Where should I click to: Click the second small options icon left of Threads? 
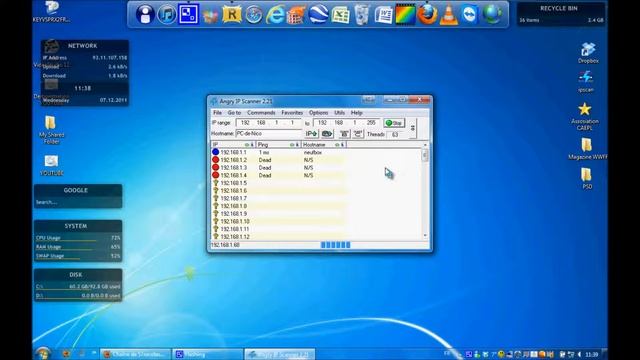coord(358,134)
